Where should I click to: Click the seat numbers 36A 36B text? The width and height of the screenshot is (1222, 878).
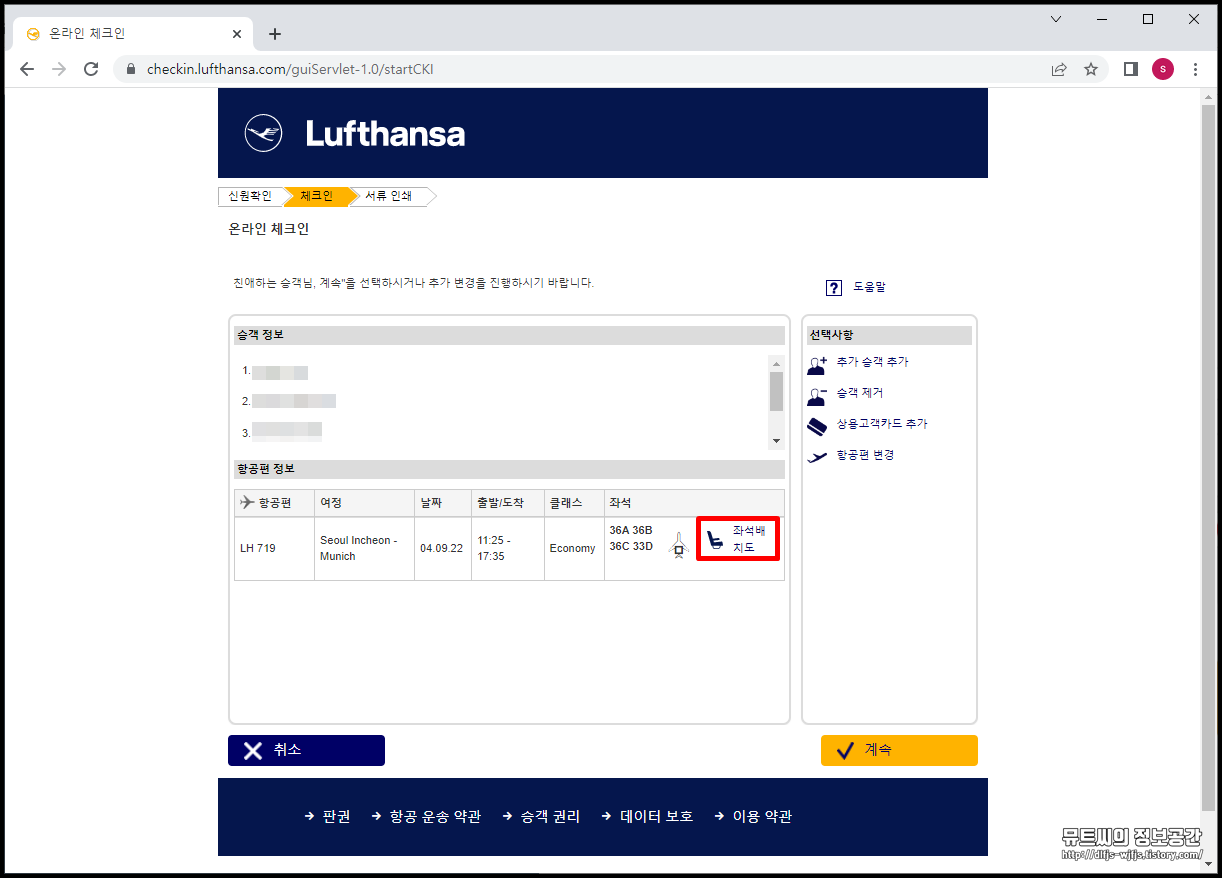(631, 530)
